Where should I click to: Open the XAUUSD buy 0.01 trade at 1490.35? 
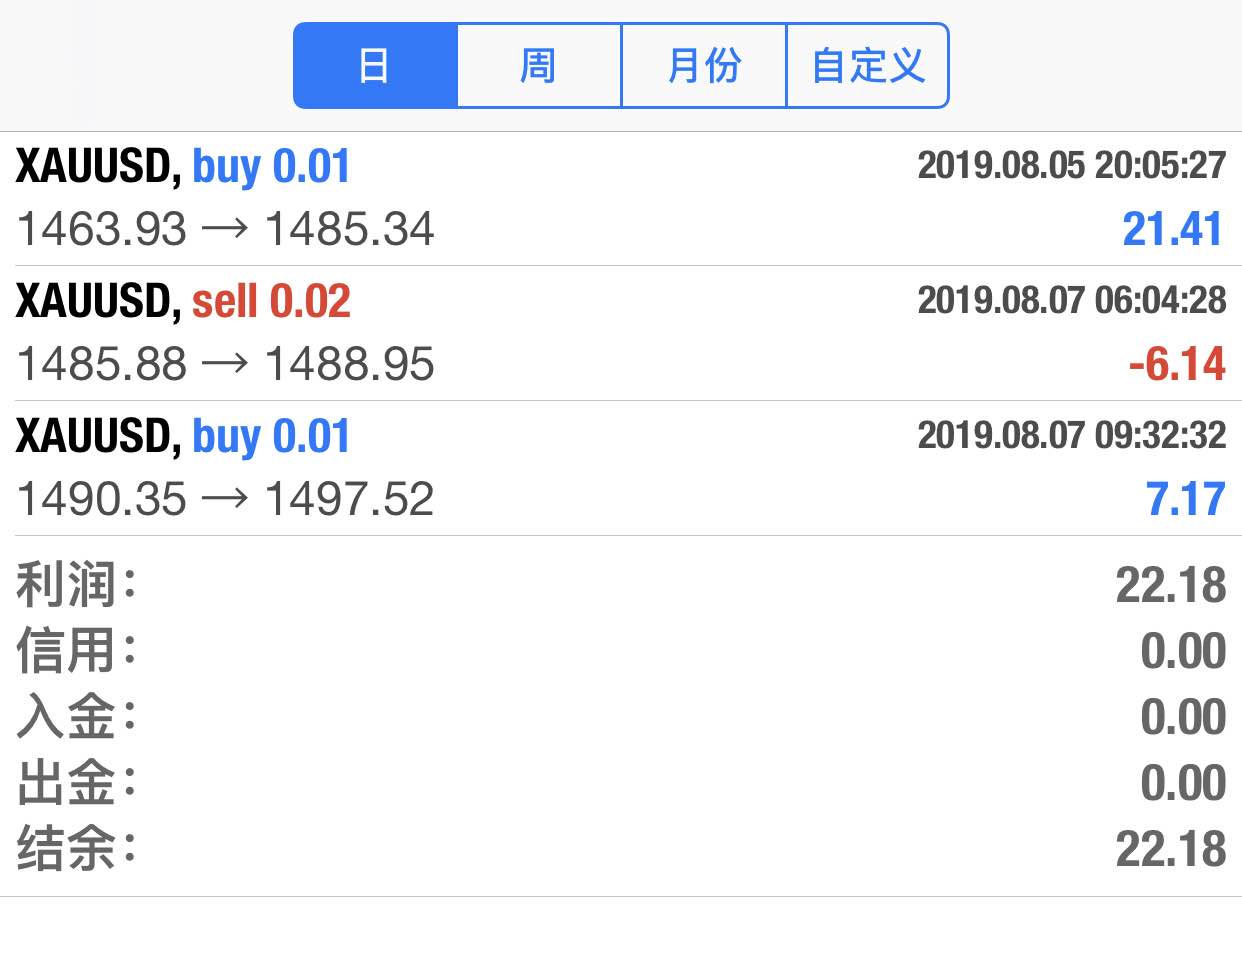pos(621,468)
